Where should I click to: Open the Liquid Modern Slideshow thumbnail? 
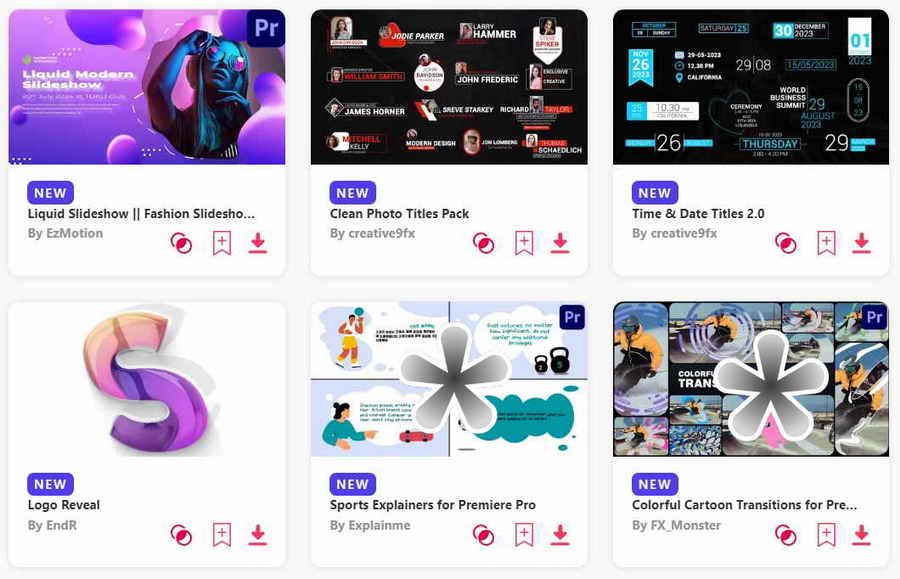[x=147, y=87]
